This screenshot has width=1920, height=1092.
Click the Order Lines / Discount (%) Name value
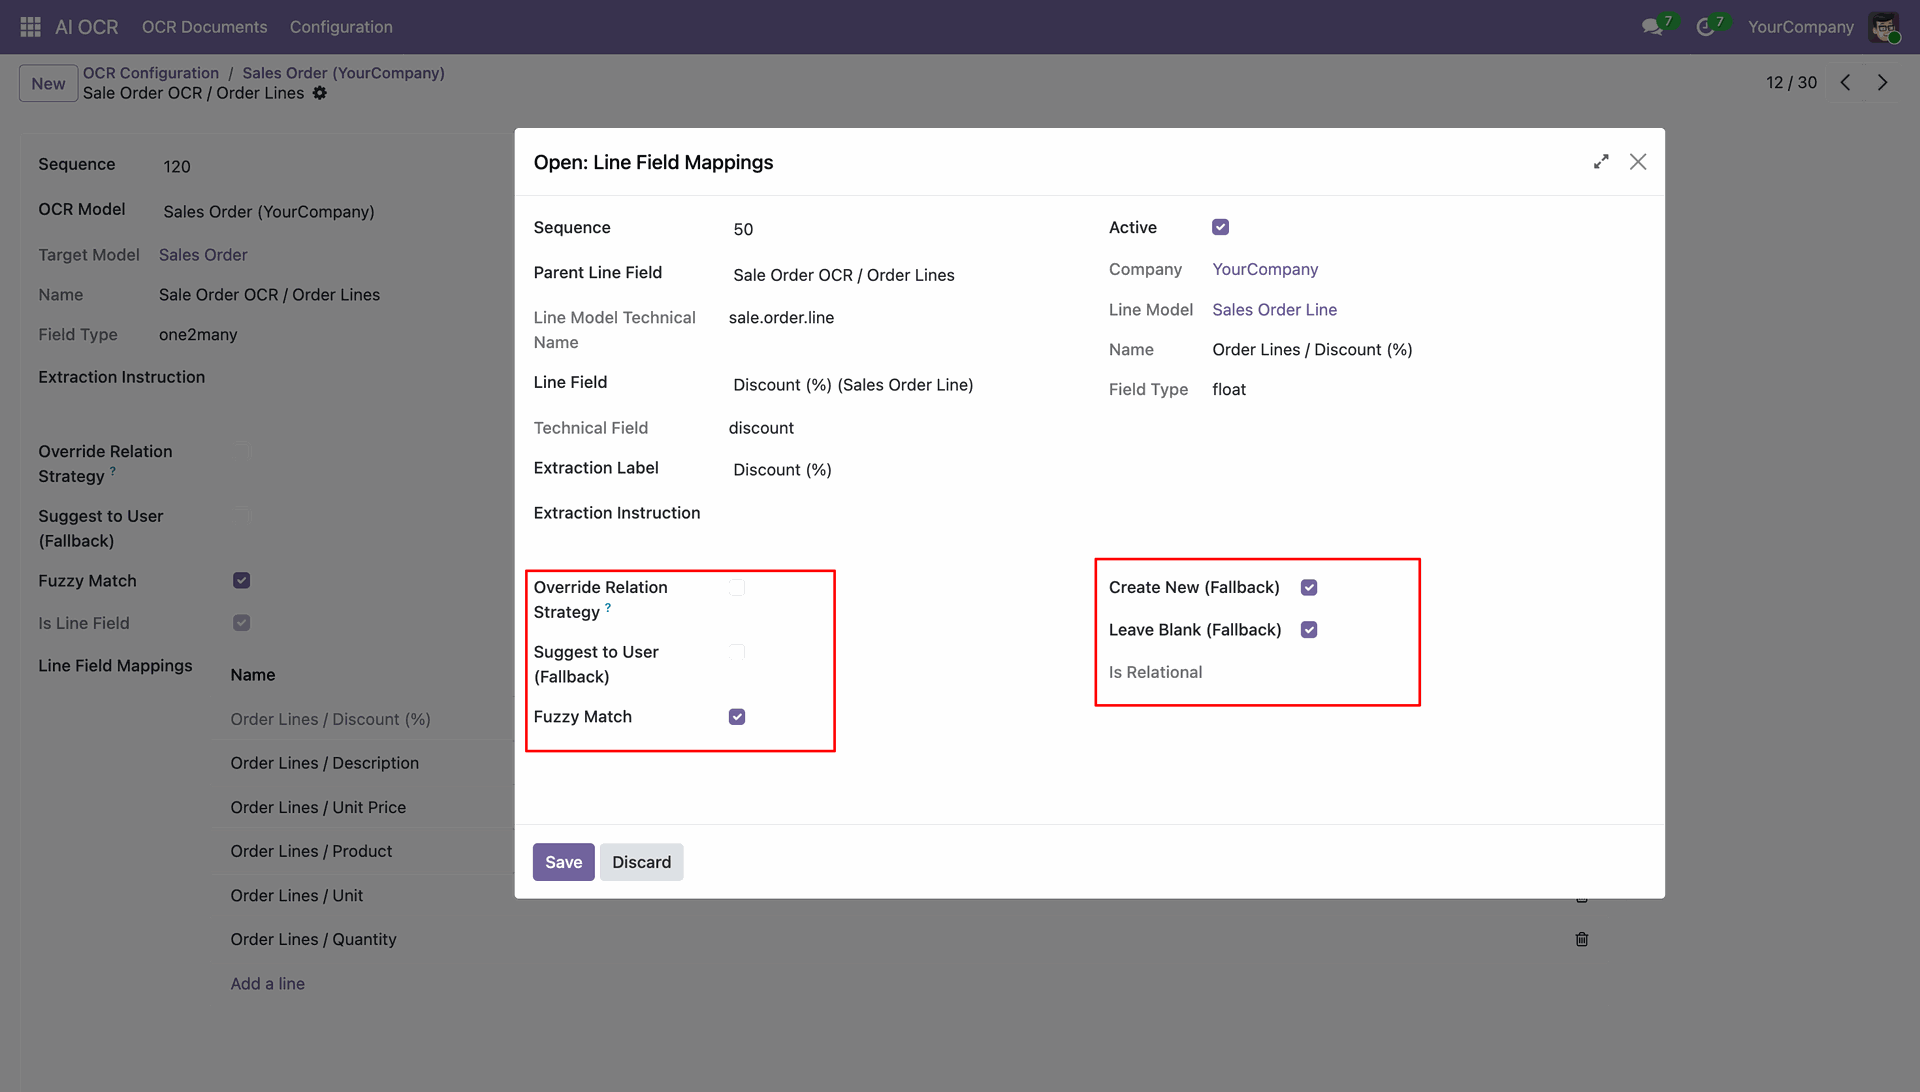(x=1312, y=350)
